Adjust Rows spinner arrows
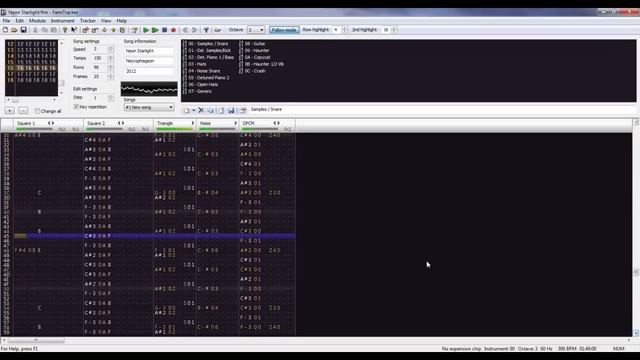This screenshot has width=640, height=360. point(110,67)
